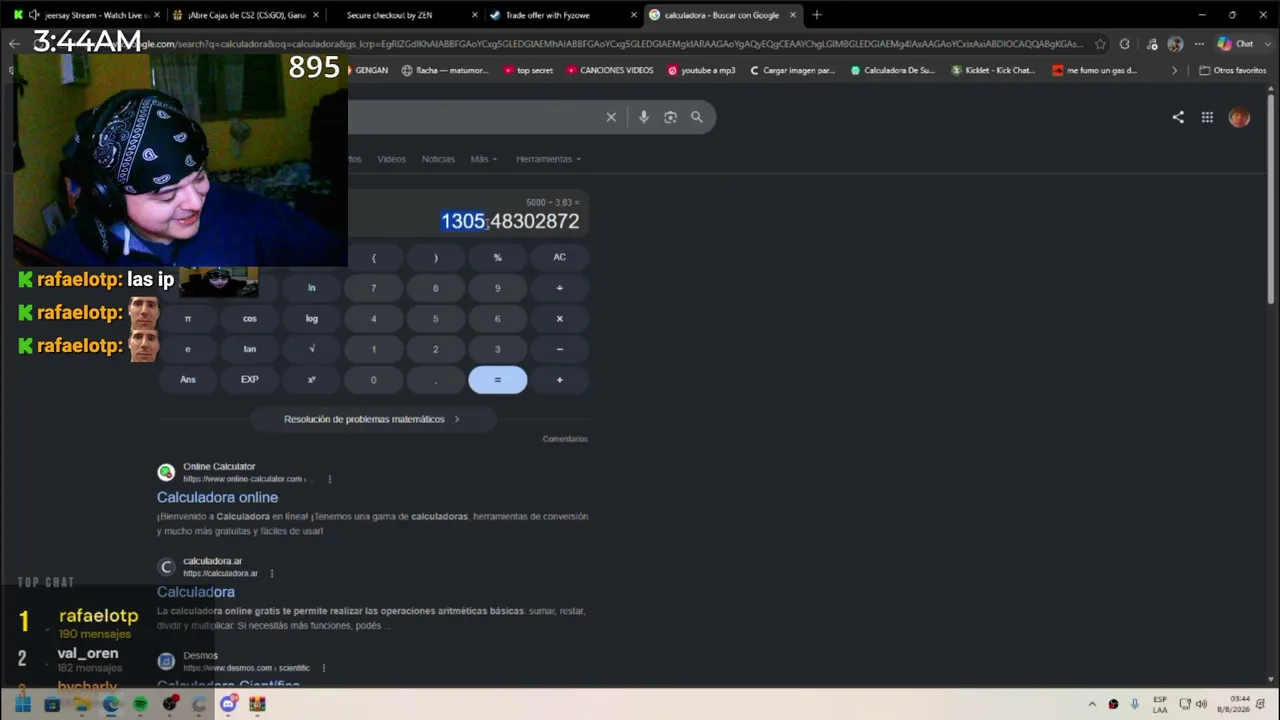Switch to the Secure checkout by ZEN tab
This screenshot has width=1280, height=720.
tap(403, 15)
